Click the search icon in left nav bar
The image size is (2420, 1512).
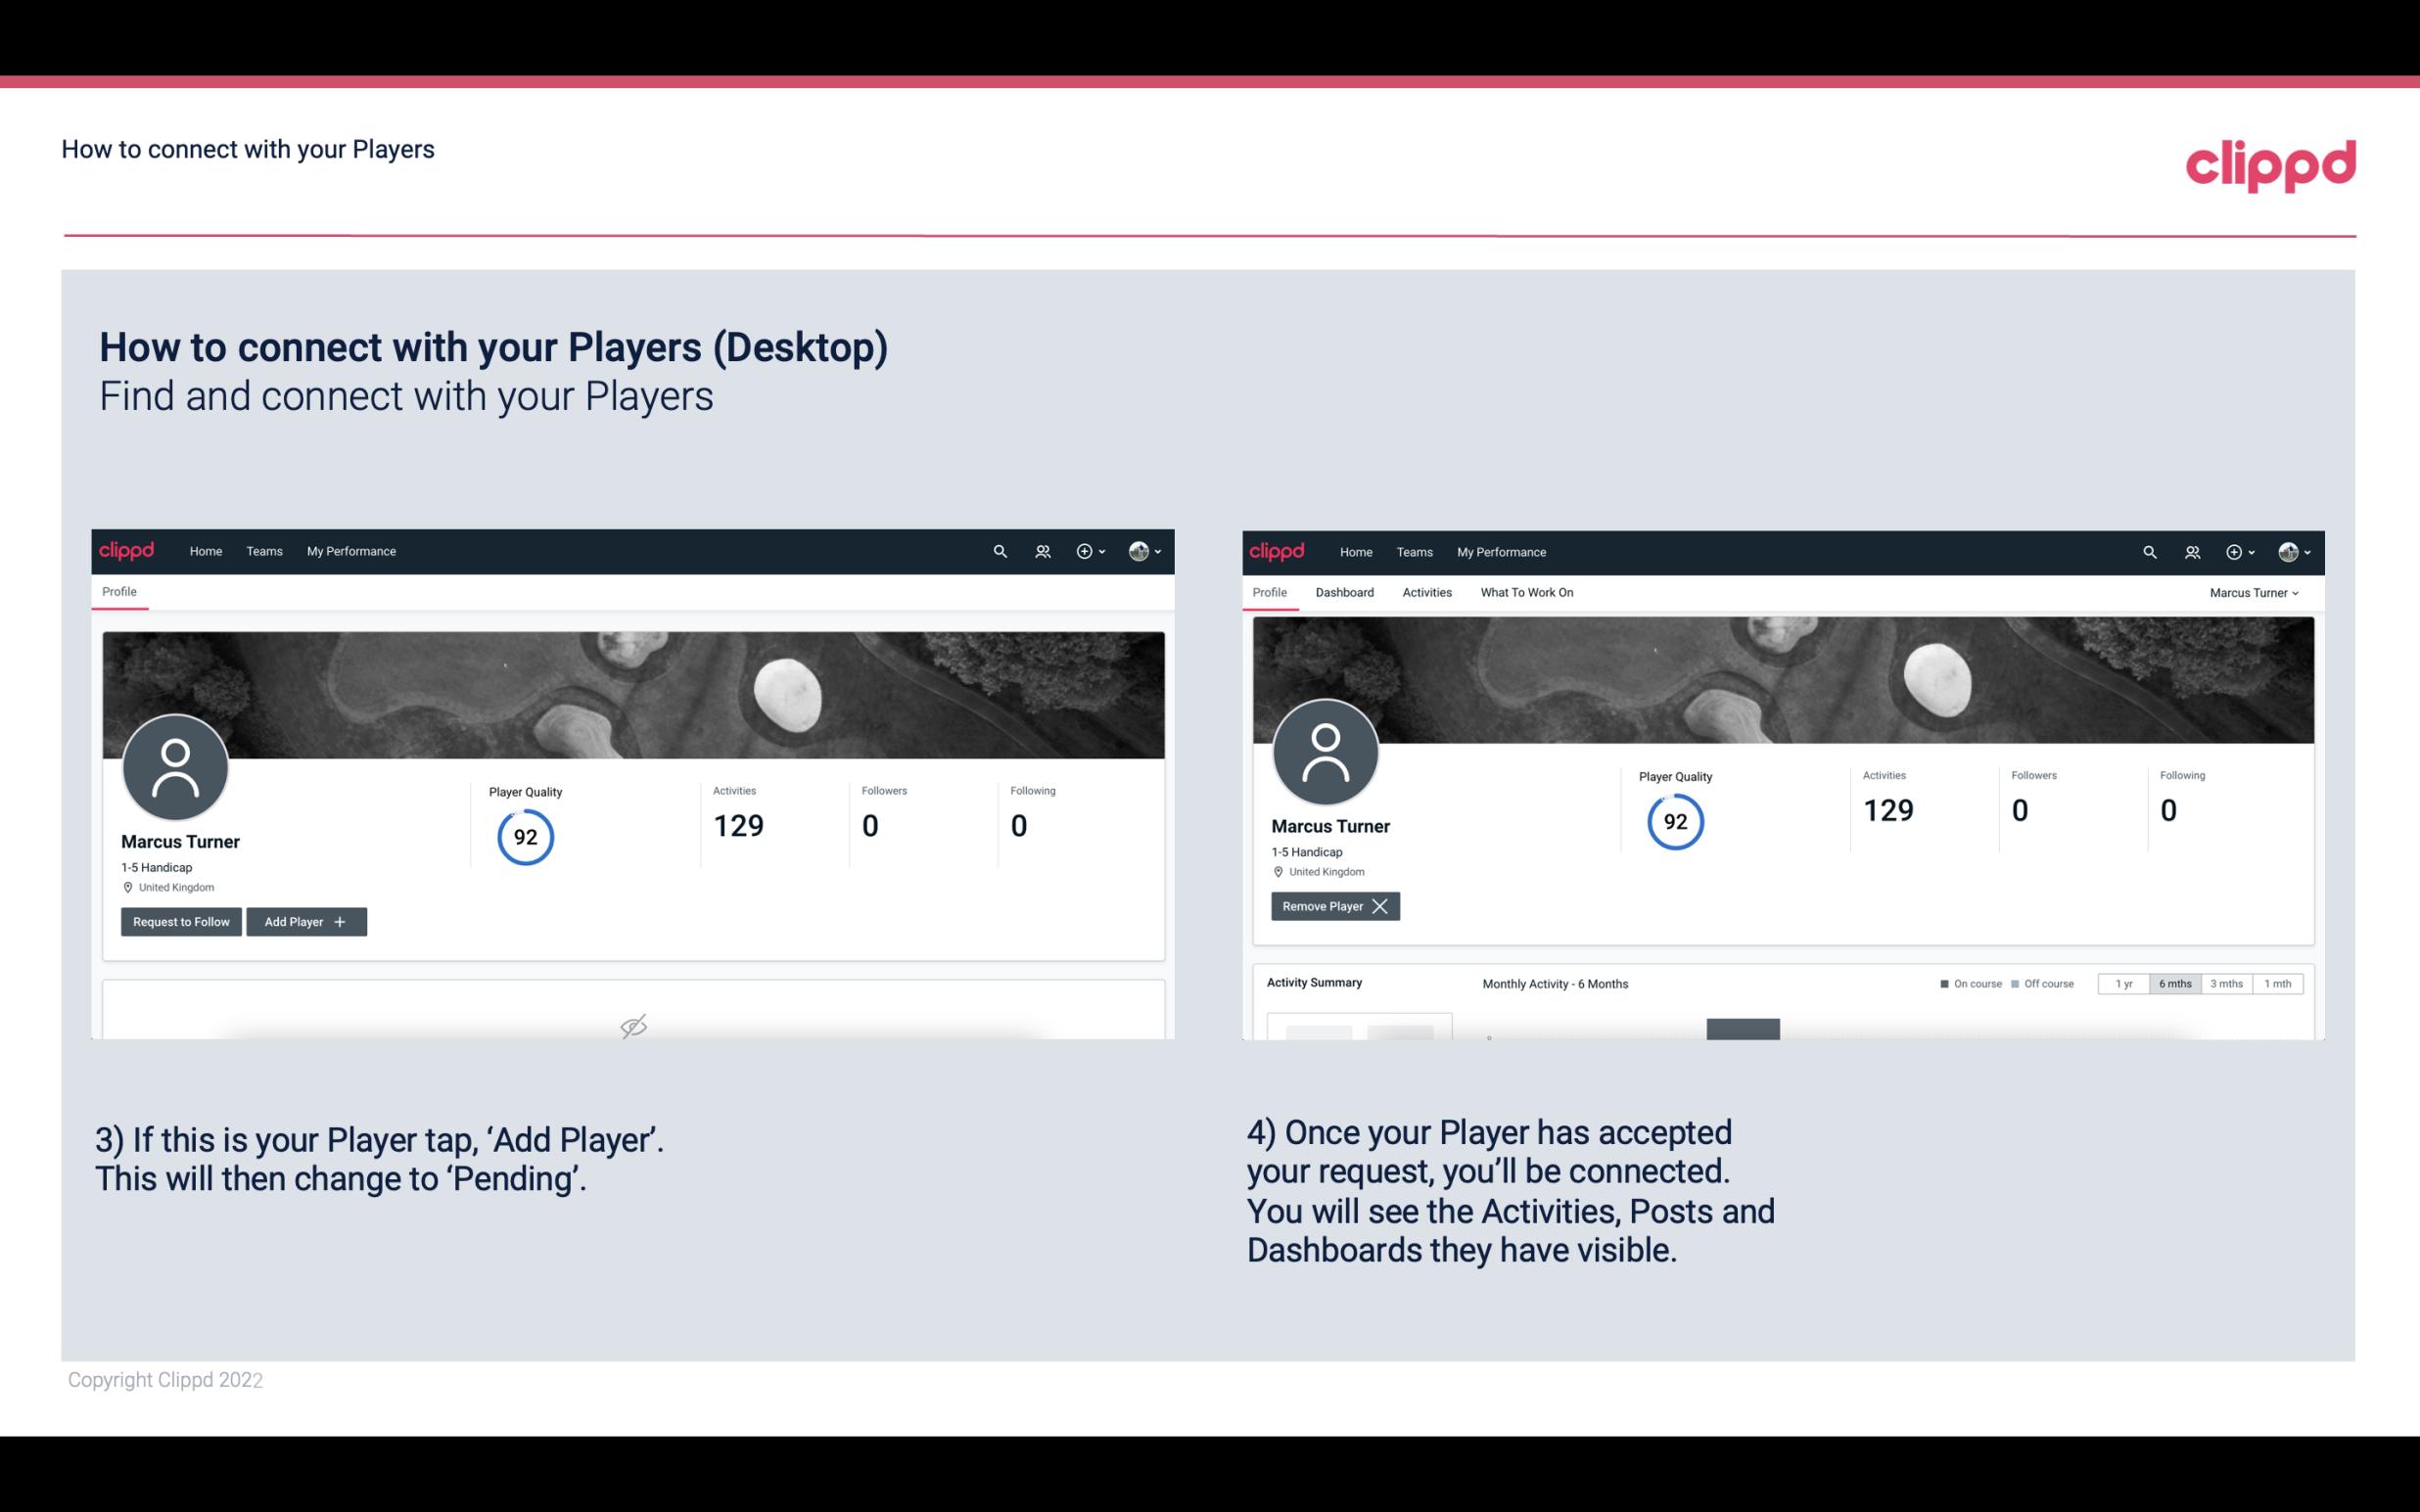[999, 550]
